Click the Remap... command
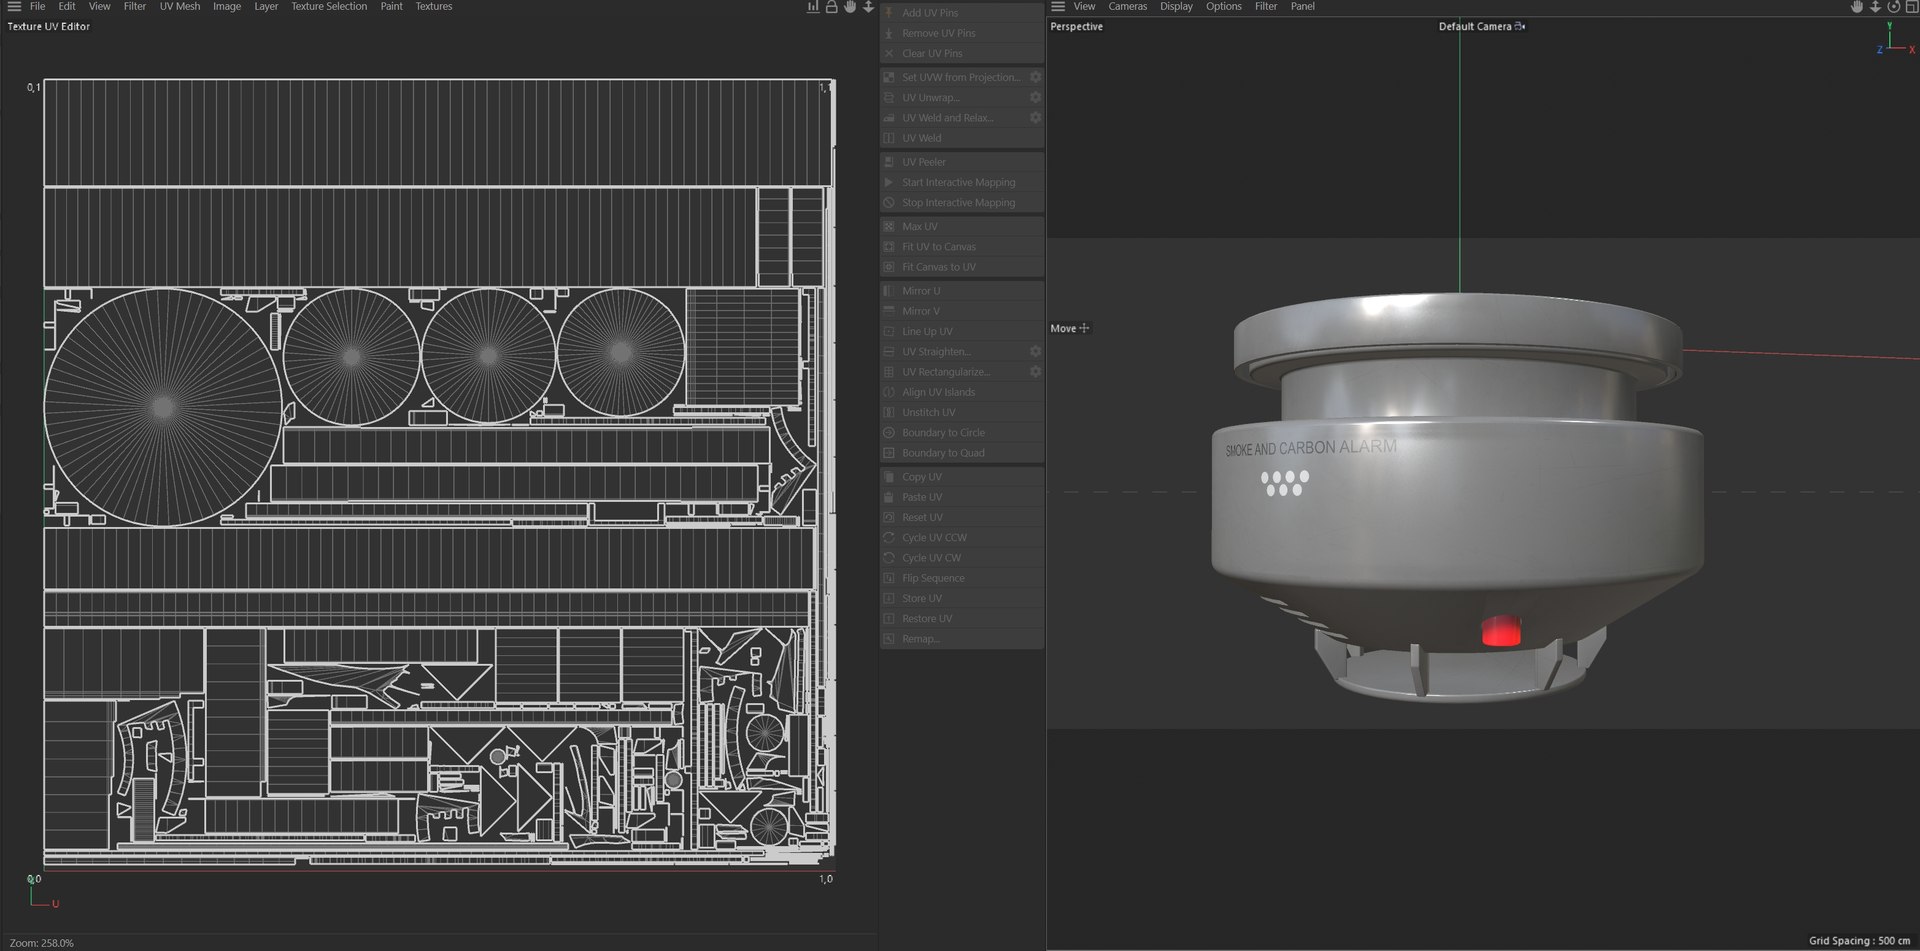The height and width of the screenshot is (951, 1920). 962,638
